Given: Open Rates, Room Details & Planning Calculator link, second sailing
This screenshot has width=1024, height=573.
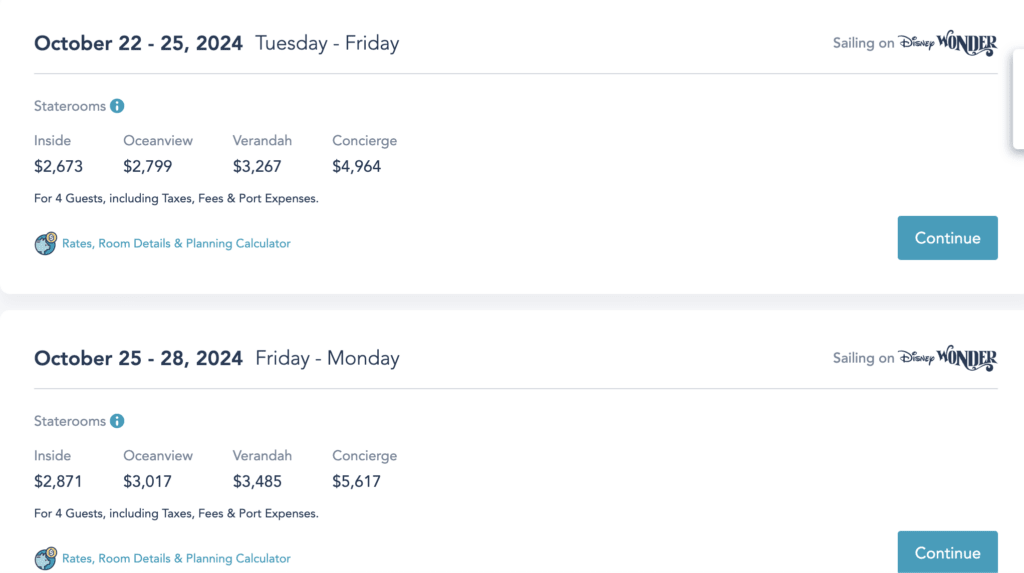Looking at the screenshot, I should (176, 559).
